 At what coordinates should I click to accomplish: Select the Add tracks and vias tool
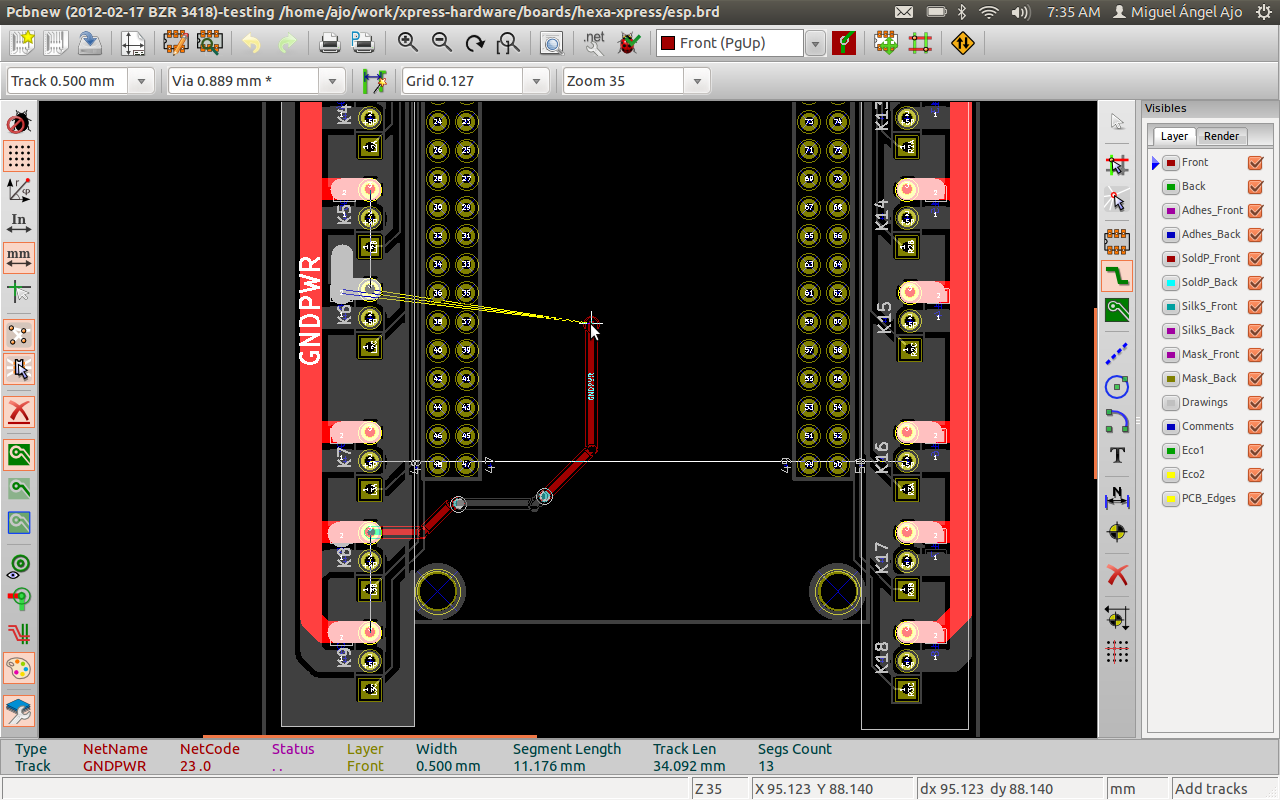1117,275
